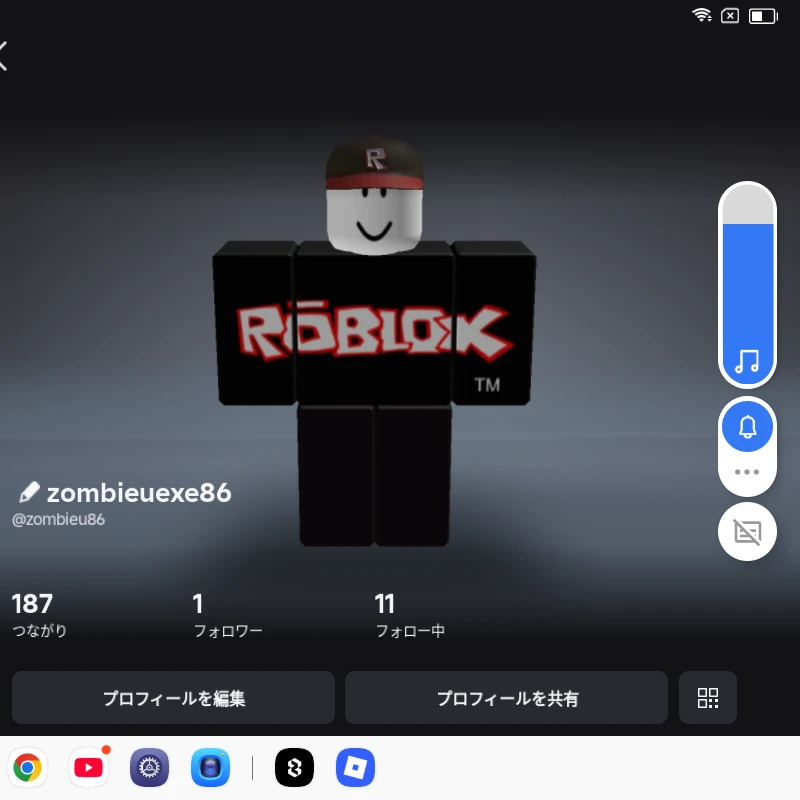The width and height of the screenshot is (800, 800).
Task: Open the black figure-eight app icon
Action: [x=294, y=767]
